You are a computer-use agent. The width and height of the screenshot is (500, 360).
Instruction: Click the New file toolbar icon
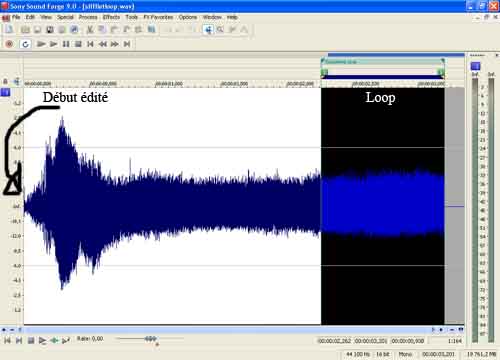[x=9, y=30]
